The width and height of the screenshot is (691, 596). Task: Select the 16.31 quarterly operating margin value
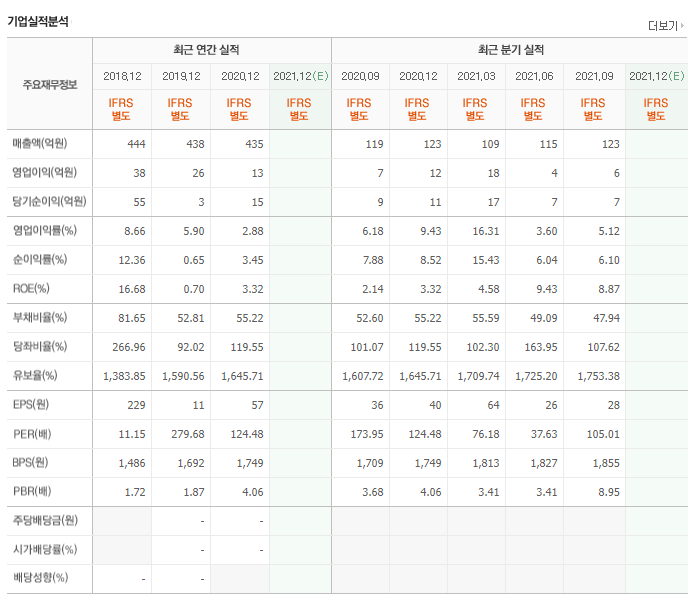click(x=486, y=231)
